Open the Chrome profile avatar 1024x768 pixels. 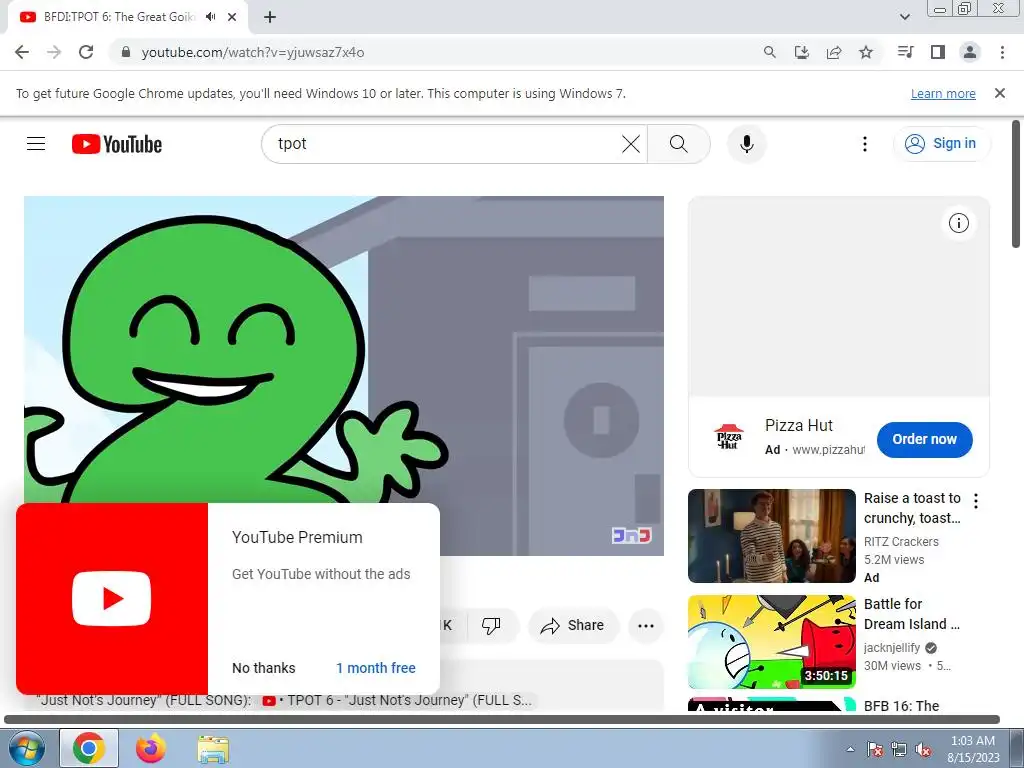970,52
